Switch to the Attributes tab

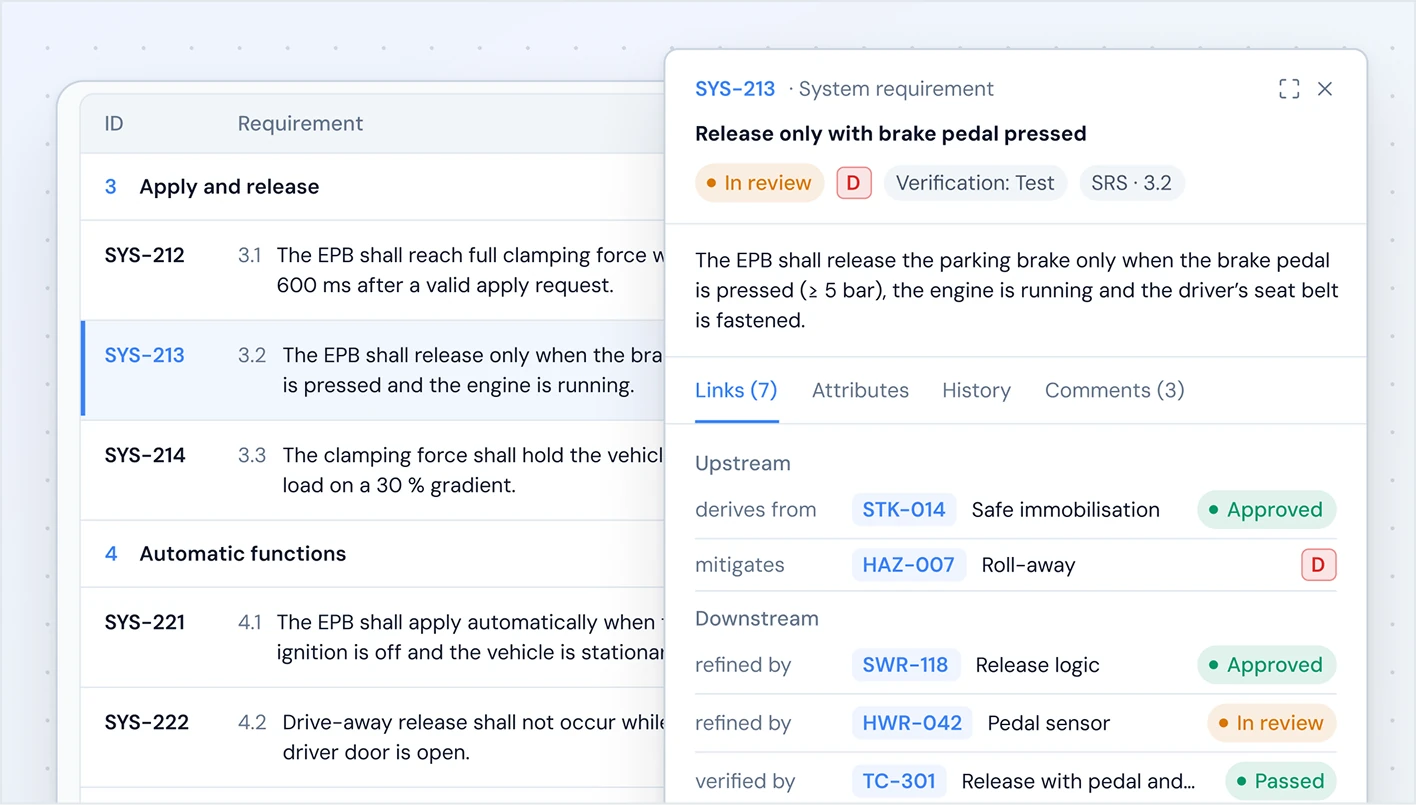pos(860,390)
